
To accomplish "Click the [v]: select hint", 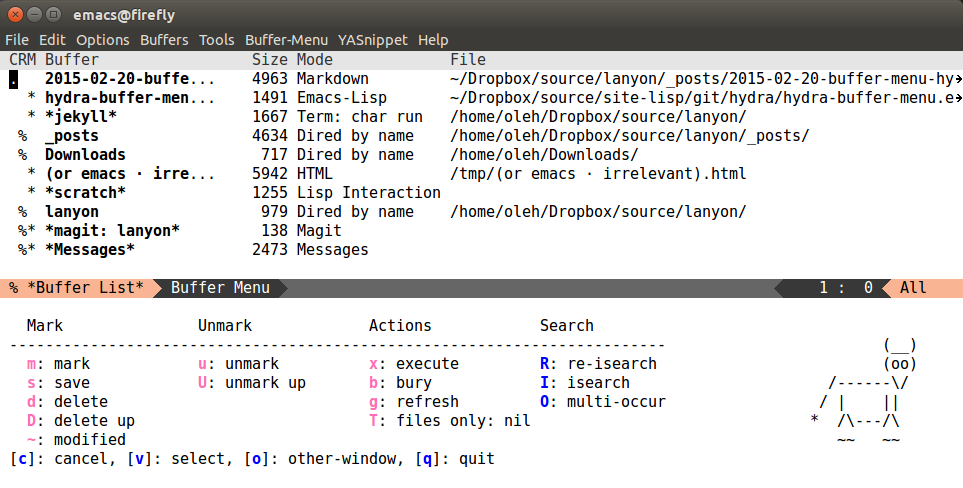I will [180, 459].
